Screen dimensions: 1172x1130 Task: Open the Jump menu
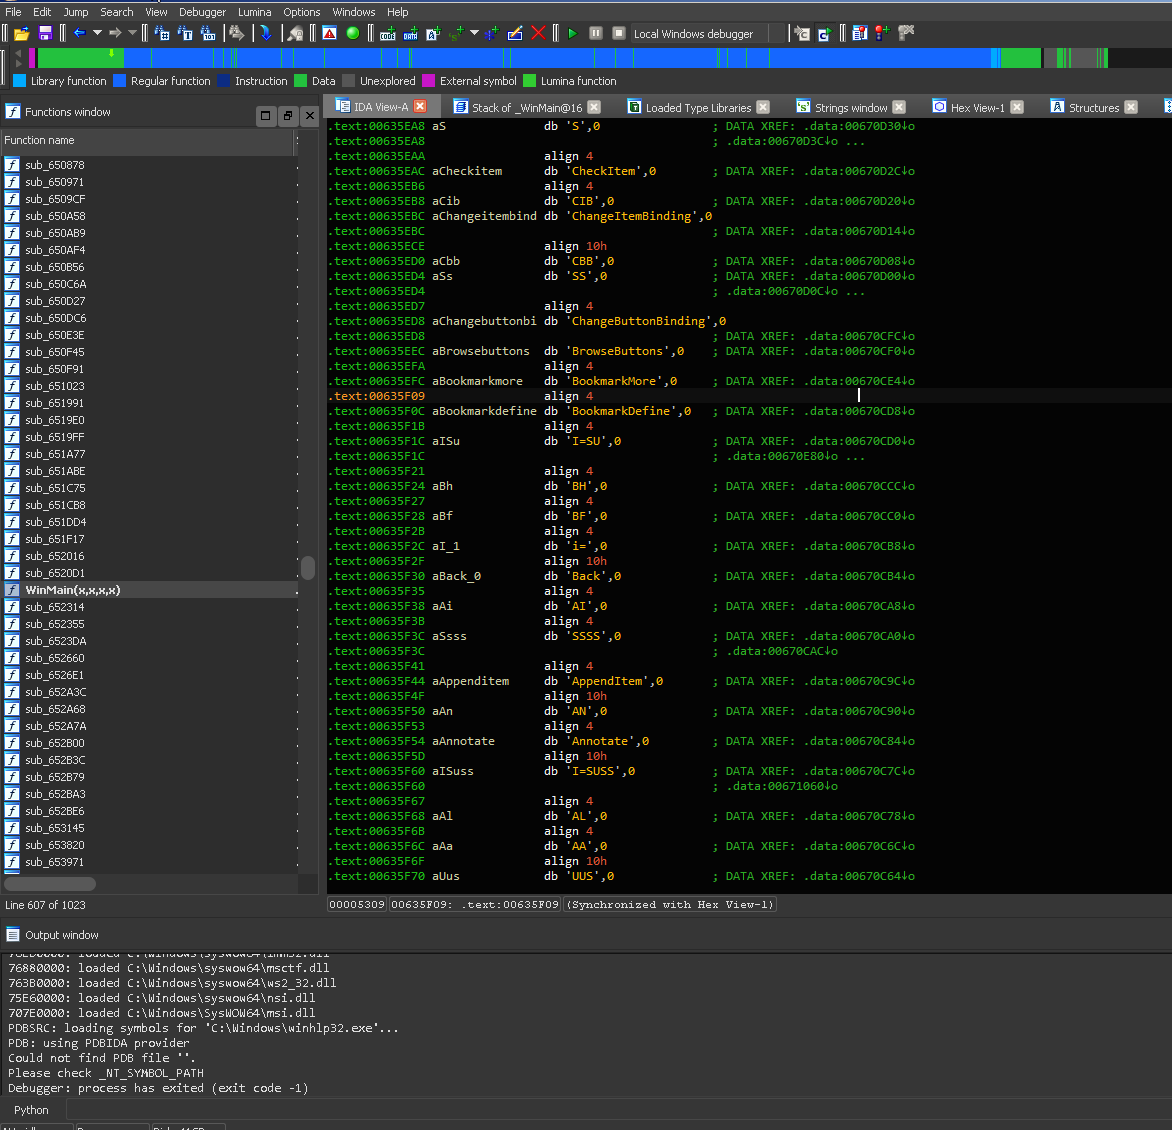click(75, 12)
